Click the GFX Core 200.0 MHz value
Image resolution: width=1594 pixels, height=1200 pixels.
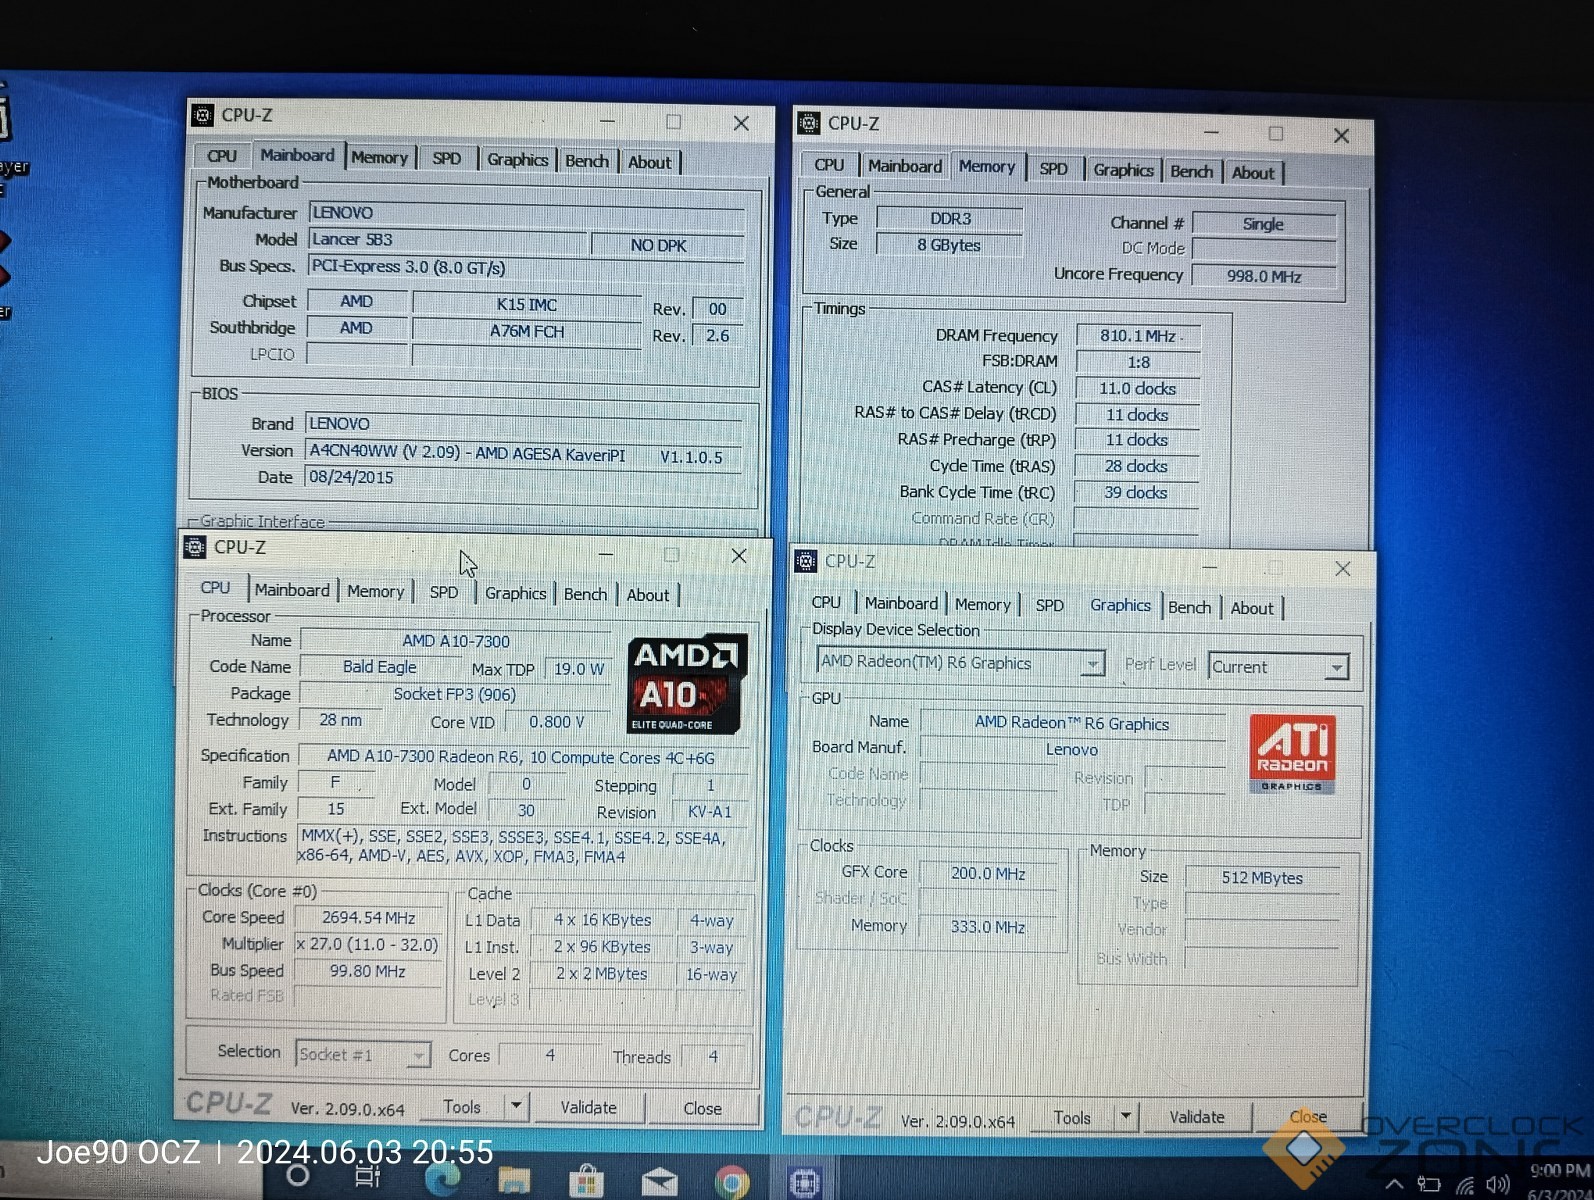pyautogui.click(x=988, y=874)
